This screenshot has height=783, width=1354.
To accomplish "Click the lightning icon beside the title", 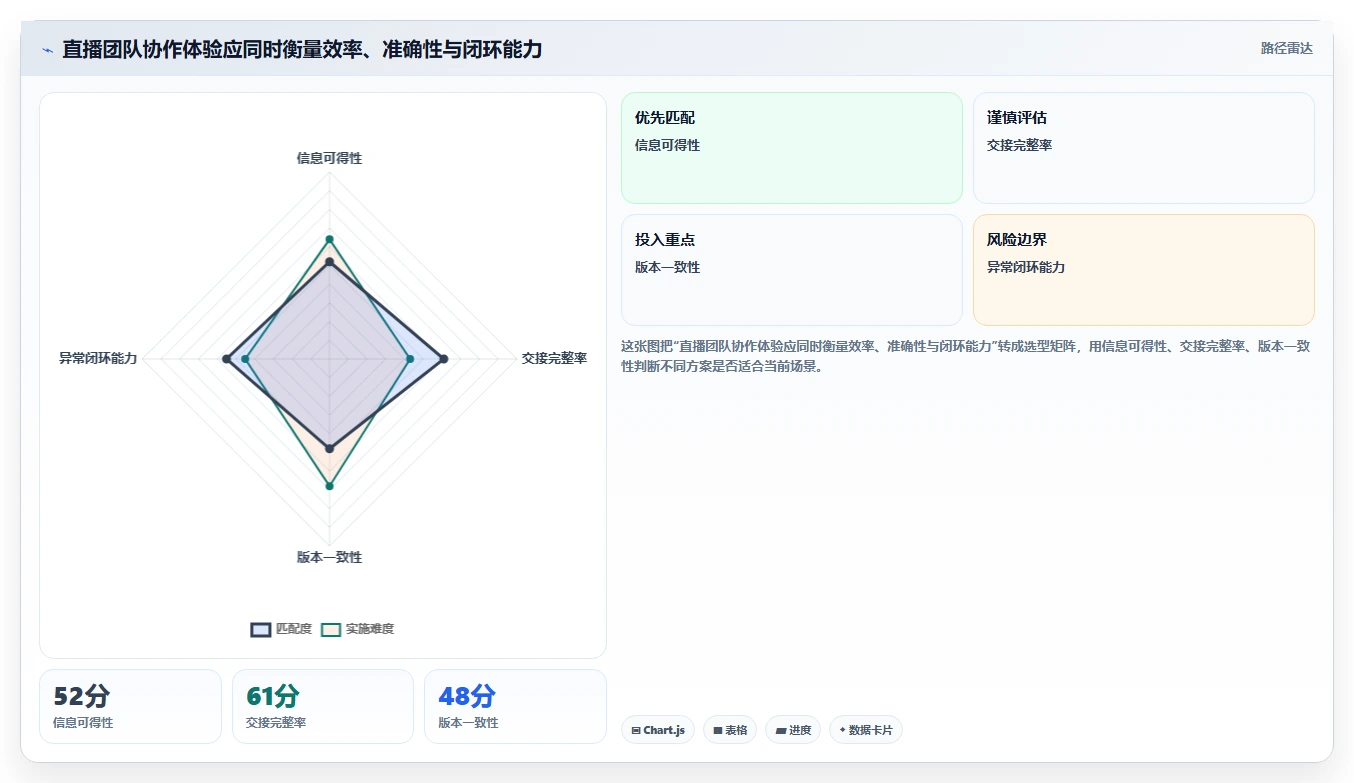I will (47, 50).
